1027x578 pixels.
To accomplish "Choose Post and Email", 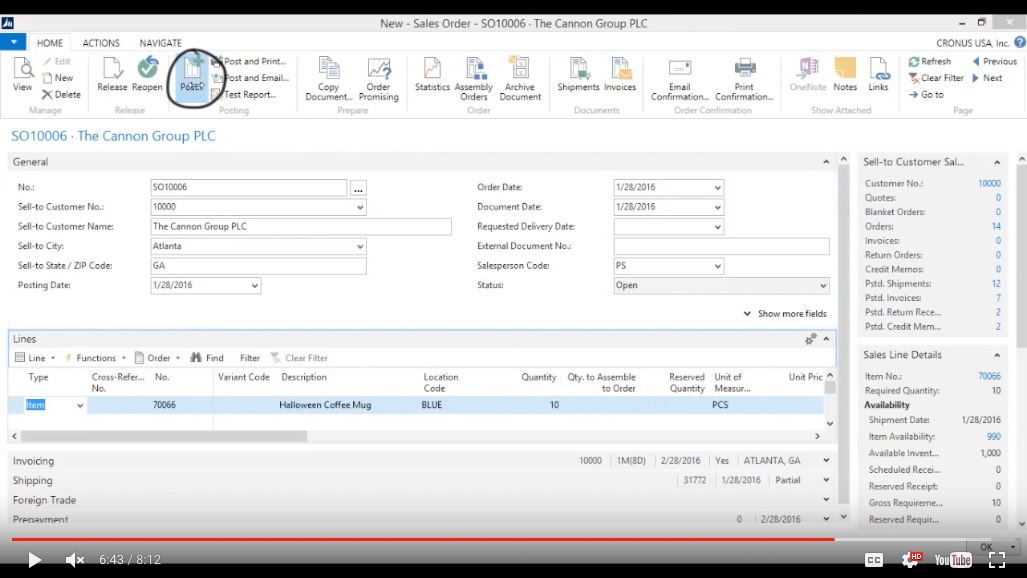I will tap(250, 77).
